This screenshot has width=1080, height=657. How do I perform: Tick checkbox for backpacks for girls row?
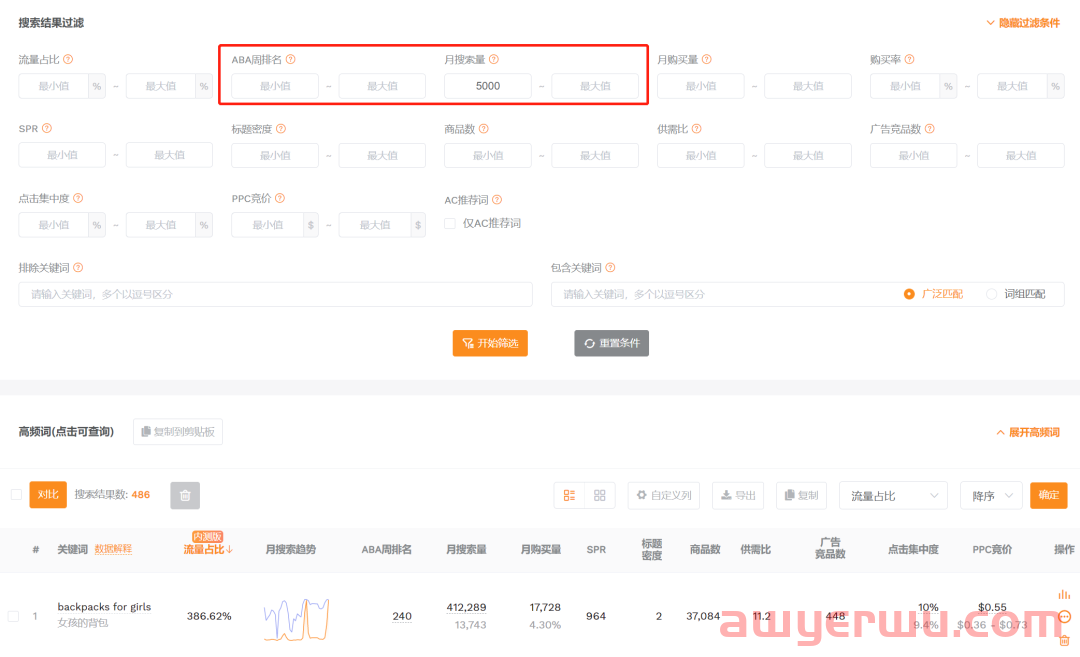coord(13,616)
